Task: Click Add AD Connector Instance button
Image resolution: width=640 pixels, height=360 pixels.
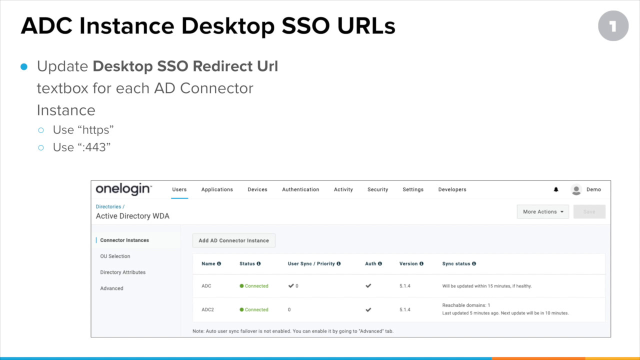Action: [234, 240]
